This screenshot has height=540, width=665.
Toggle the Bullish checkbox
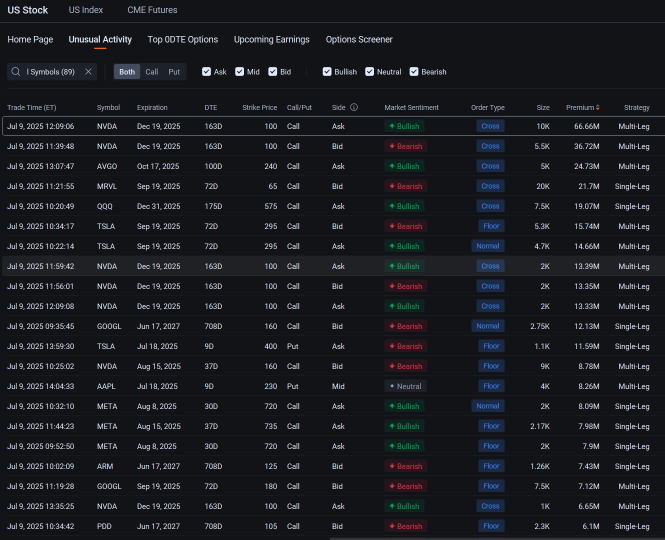[327, 72]
